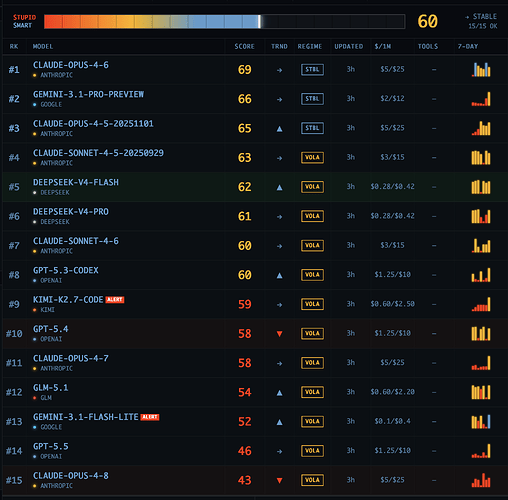This screenshot has width=508, height=500.
Task: Click the Stupid-Smart gradient meter bar
Action: 224,22
